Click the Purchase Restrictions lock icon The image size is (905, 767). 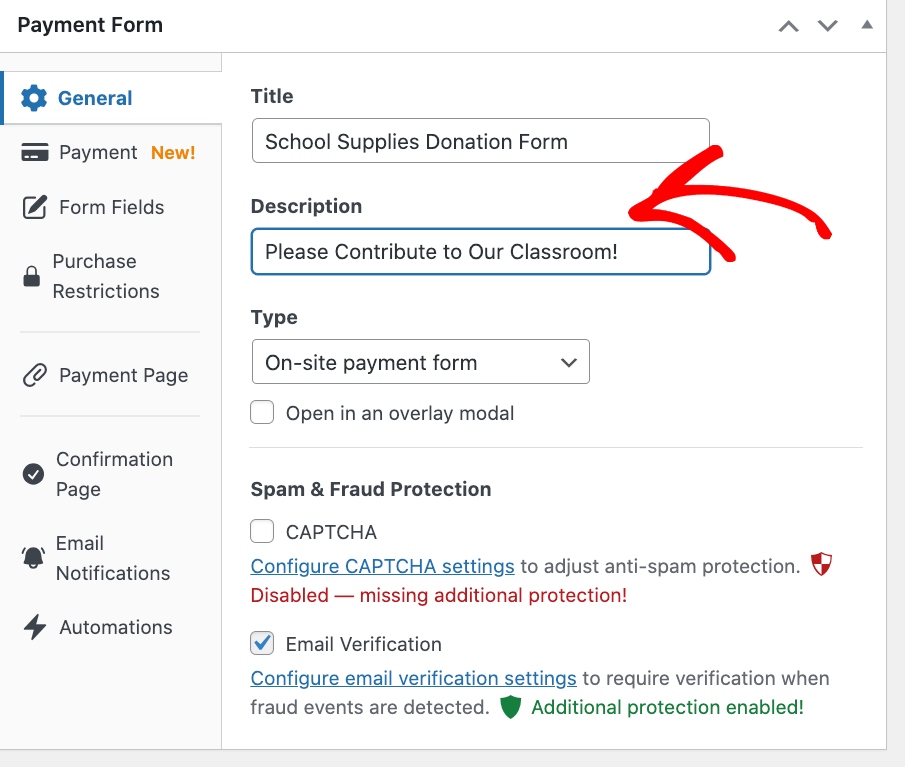coord(32,277)
